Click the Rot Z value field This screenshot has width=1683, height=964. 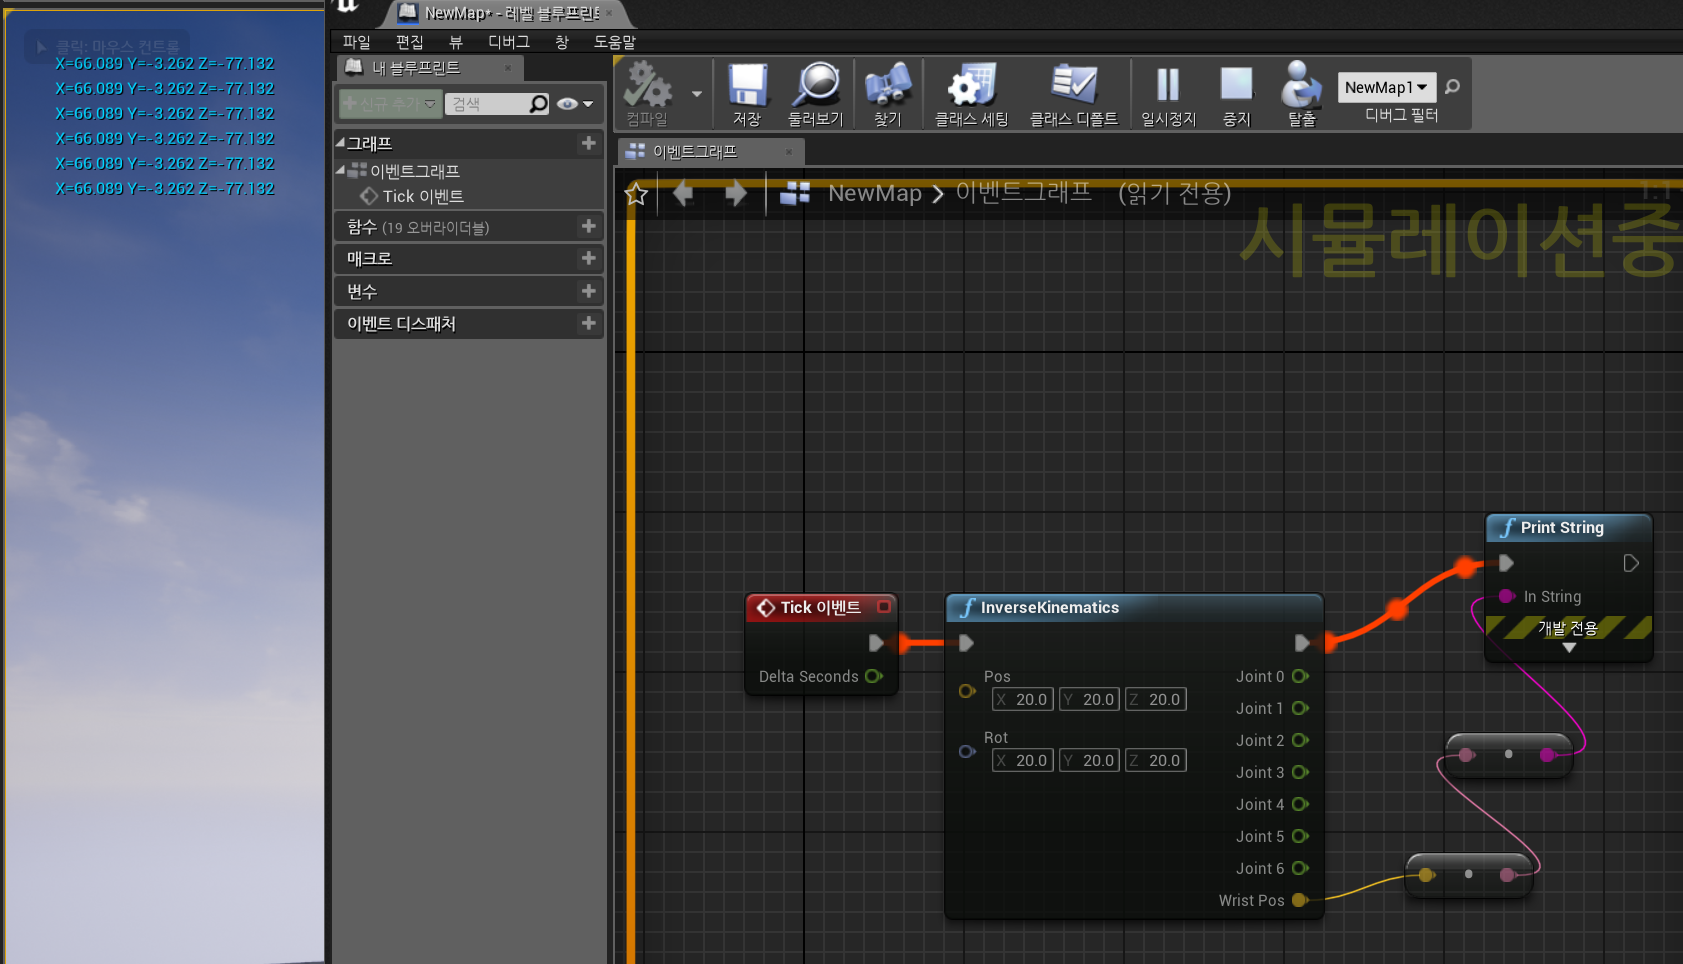(1155, 760)
